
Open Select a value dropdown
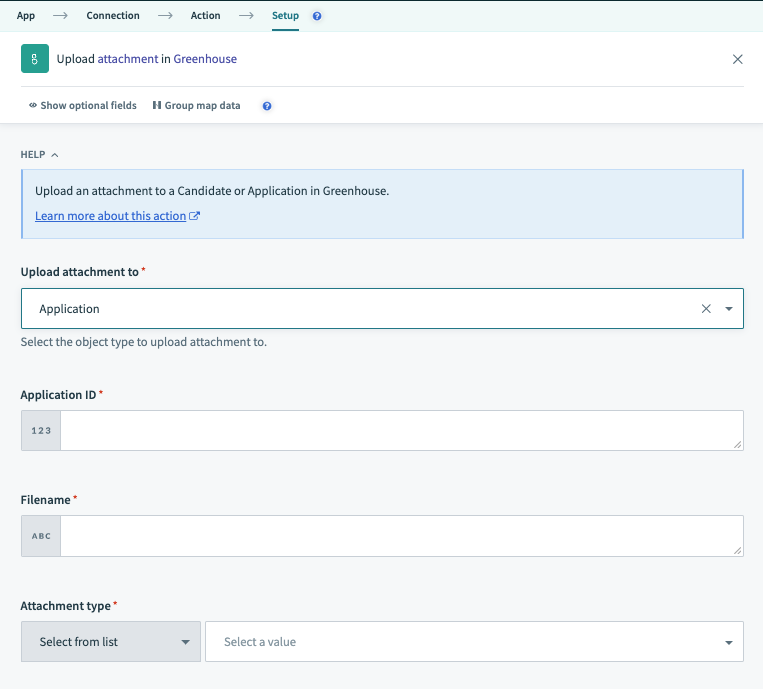pyautogui.click(x=474, y=641)
